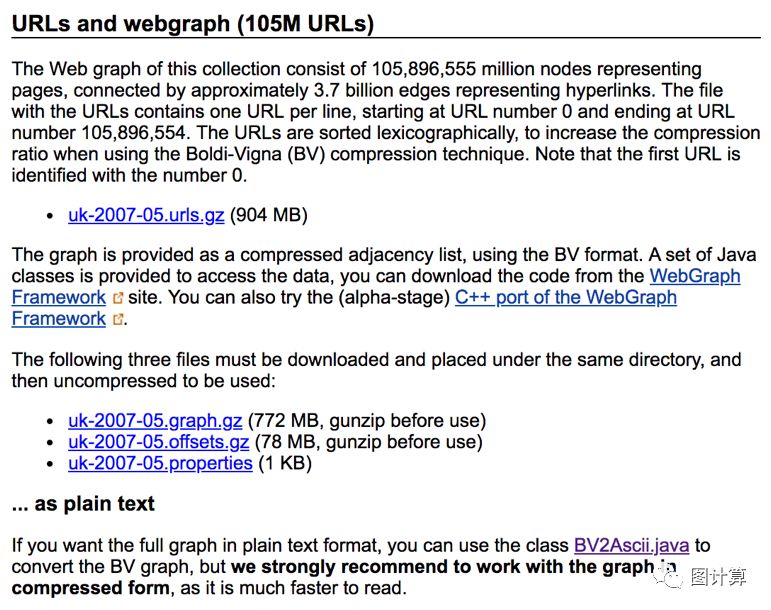Open the uk-2007-05.properties file link
This screenshot has height=610, width=771.
160,464
